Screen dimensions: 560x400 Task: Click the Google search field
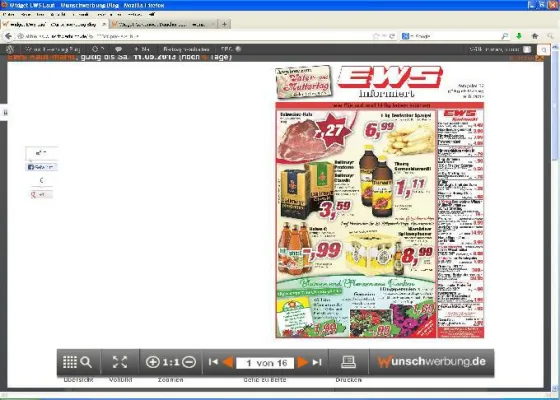coord(455,36)
